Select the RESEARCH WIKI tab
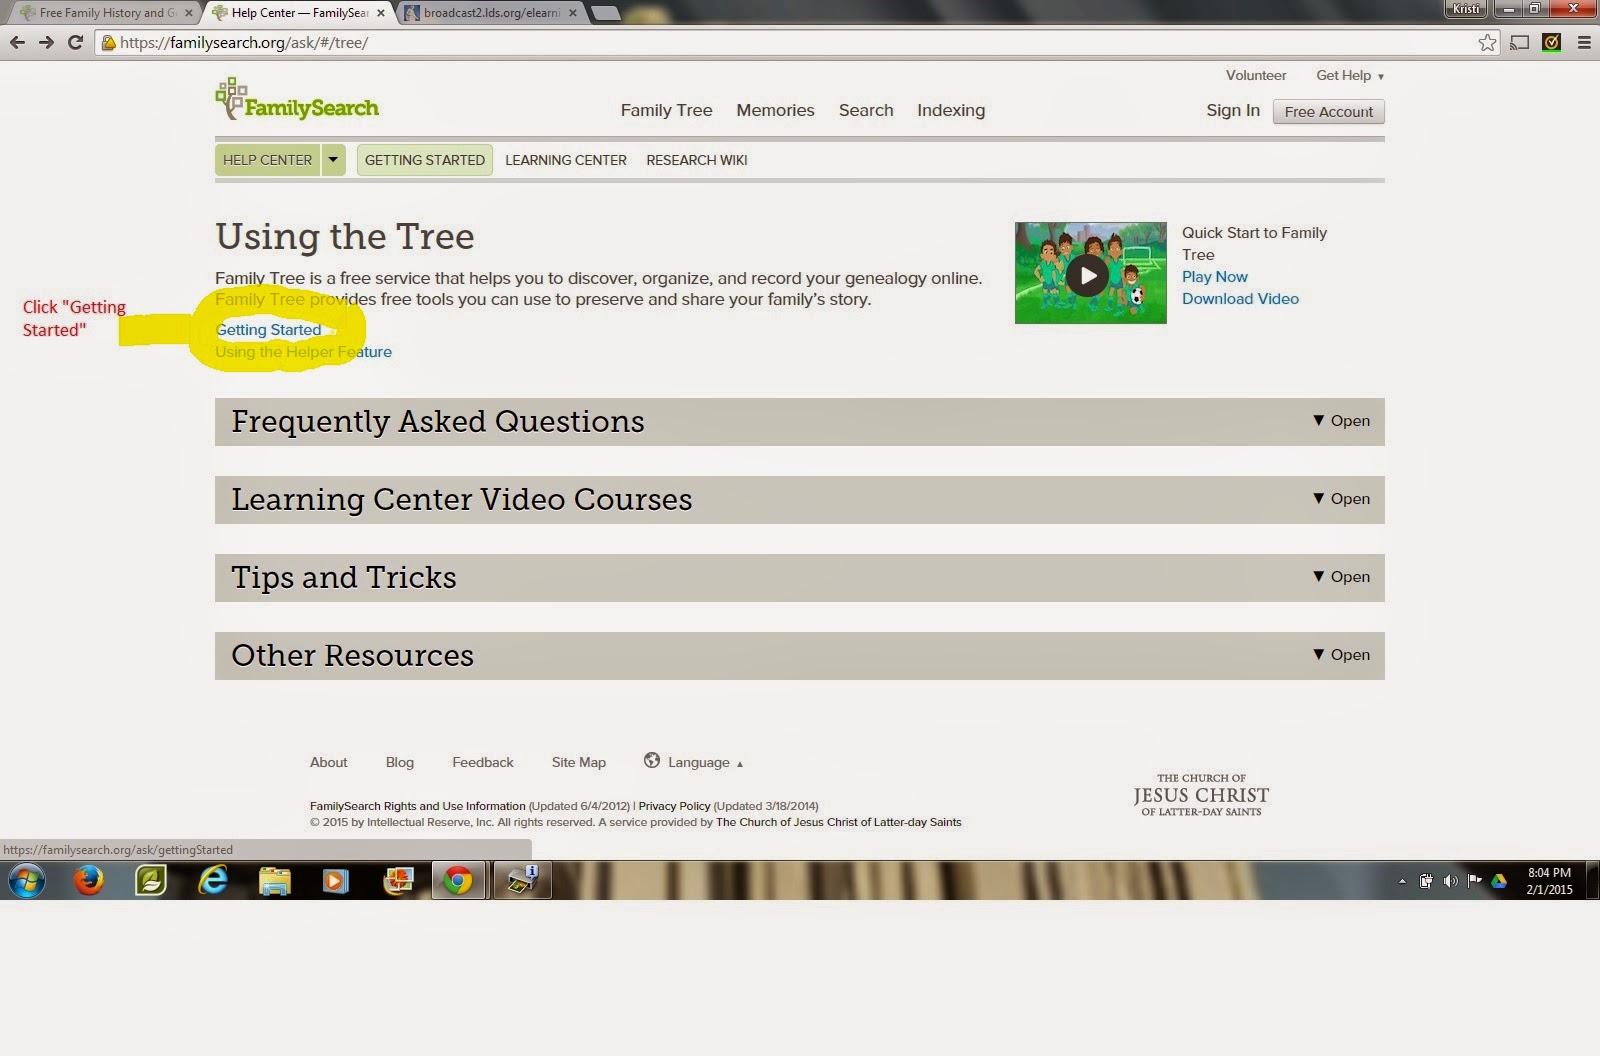 point(697,160)
